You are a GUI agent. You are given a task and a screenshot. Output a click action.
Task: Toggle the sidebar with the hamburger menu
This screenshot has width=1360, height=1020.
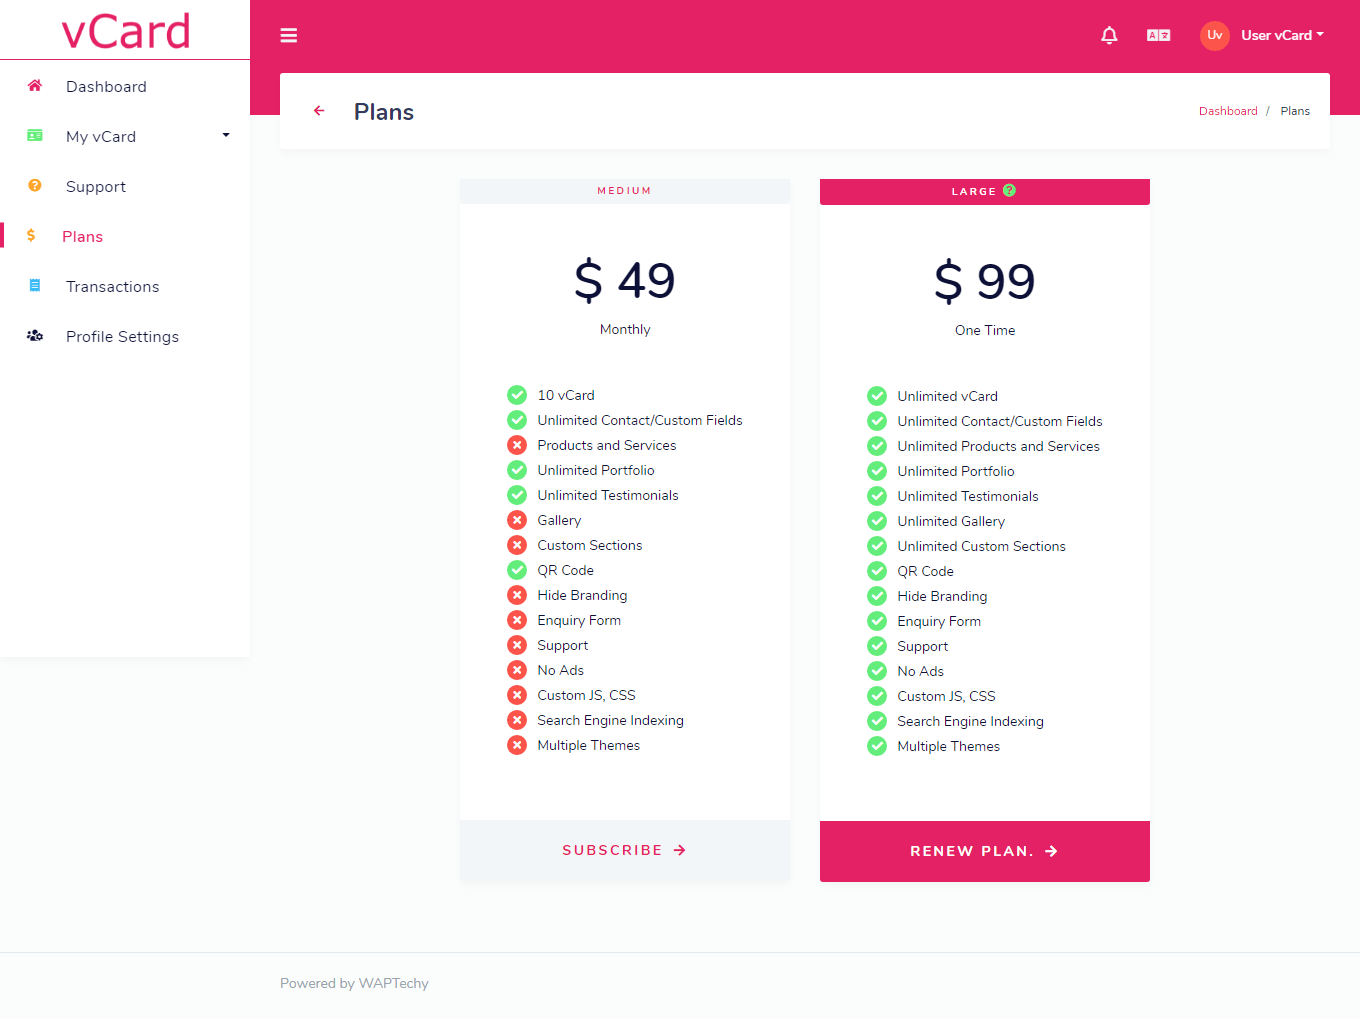(289, 35)
